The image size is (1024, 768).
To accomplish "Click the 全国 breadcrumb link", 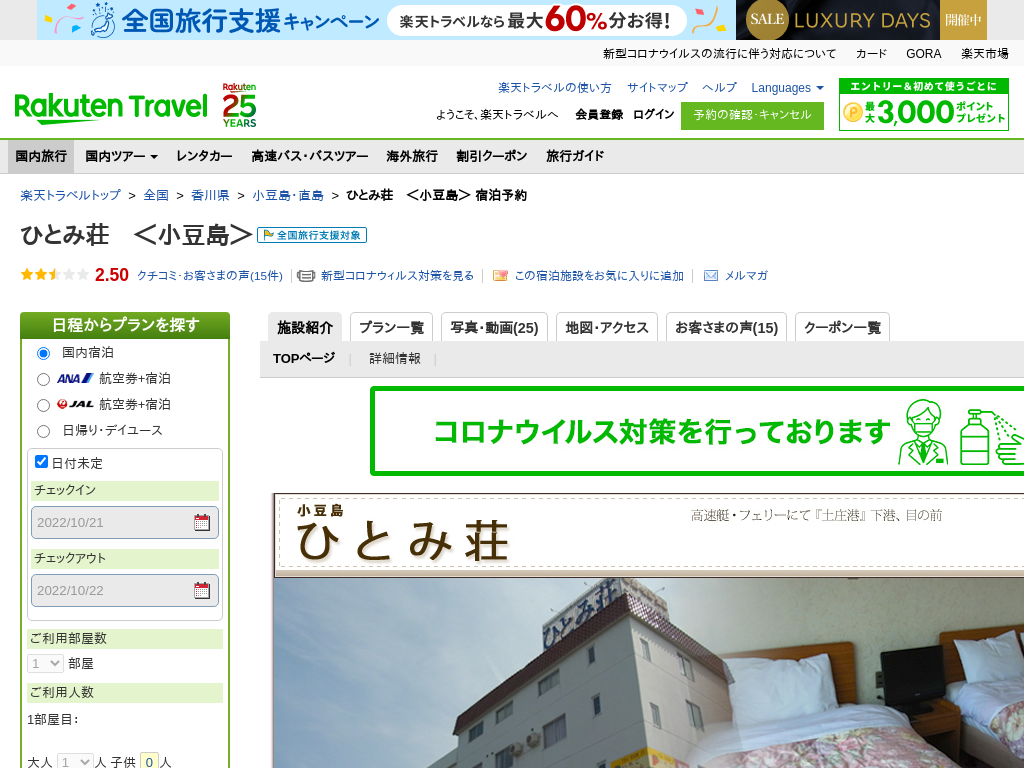I will click(156, 195).
